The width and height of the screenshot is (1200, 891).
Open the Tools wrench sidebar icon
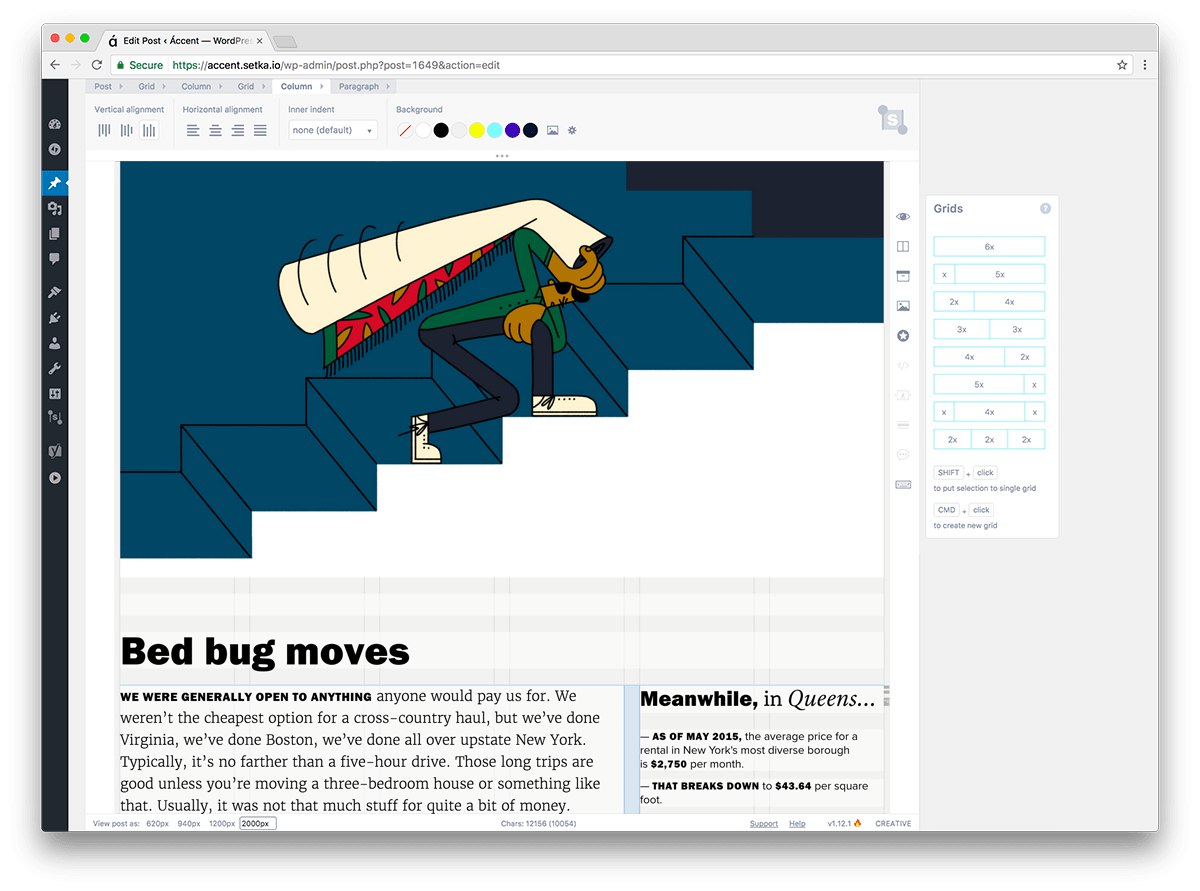point(55,368)
